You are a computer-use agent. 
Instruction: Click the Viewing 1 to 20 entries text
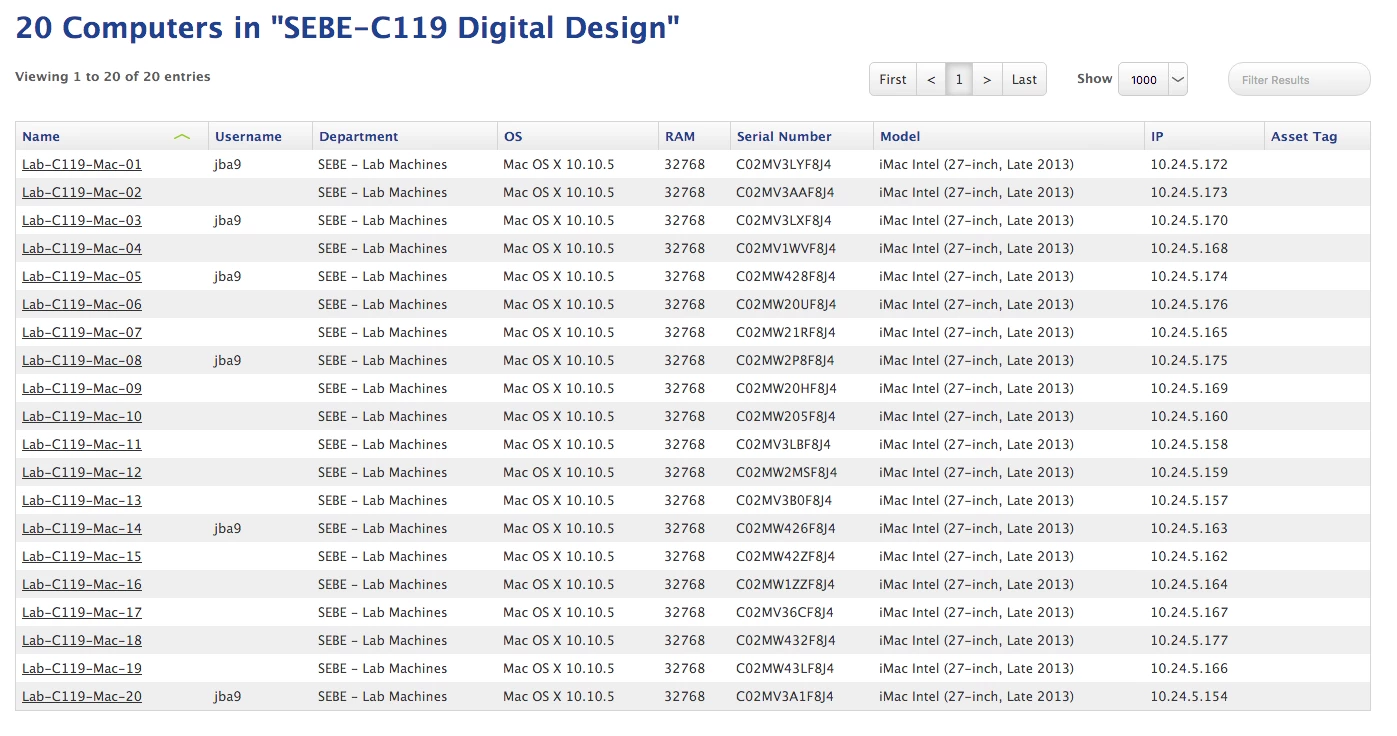point(113,77)
